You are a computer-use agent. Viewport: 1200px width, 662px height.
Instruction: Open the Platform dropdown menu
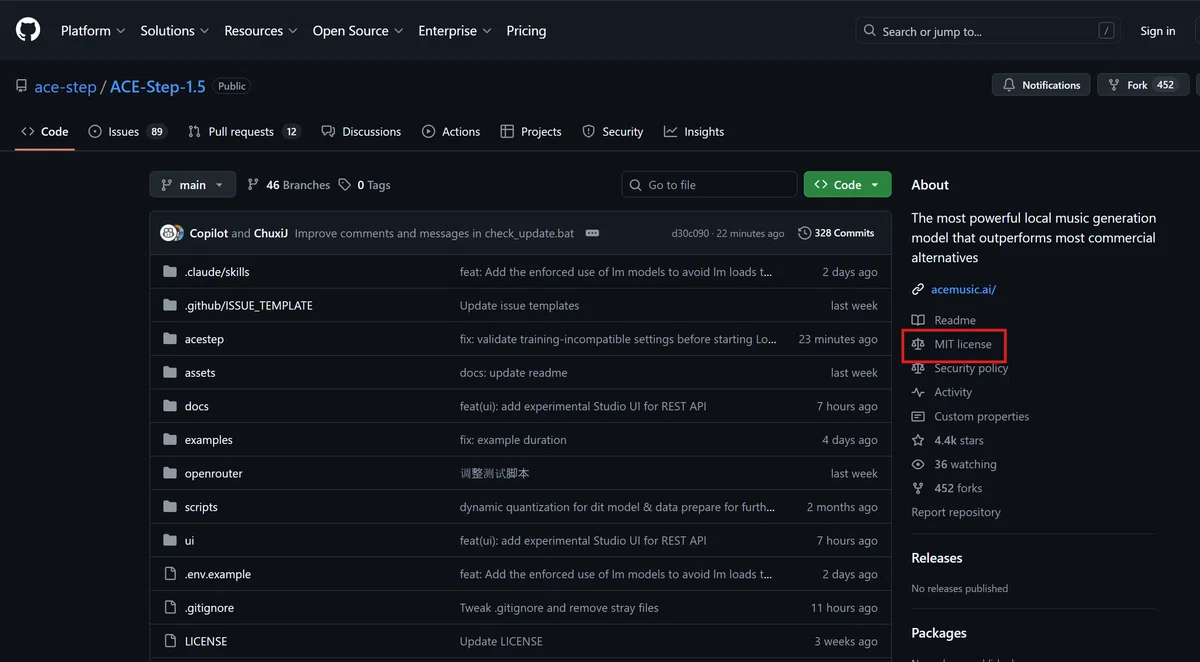[93, 31]
